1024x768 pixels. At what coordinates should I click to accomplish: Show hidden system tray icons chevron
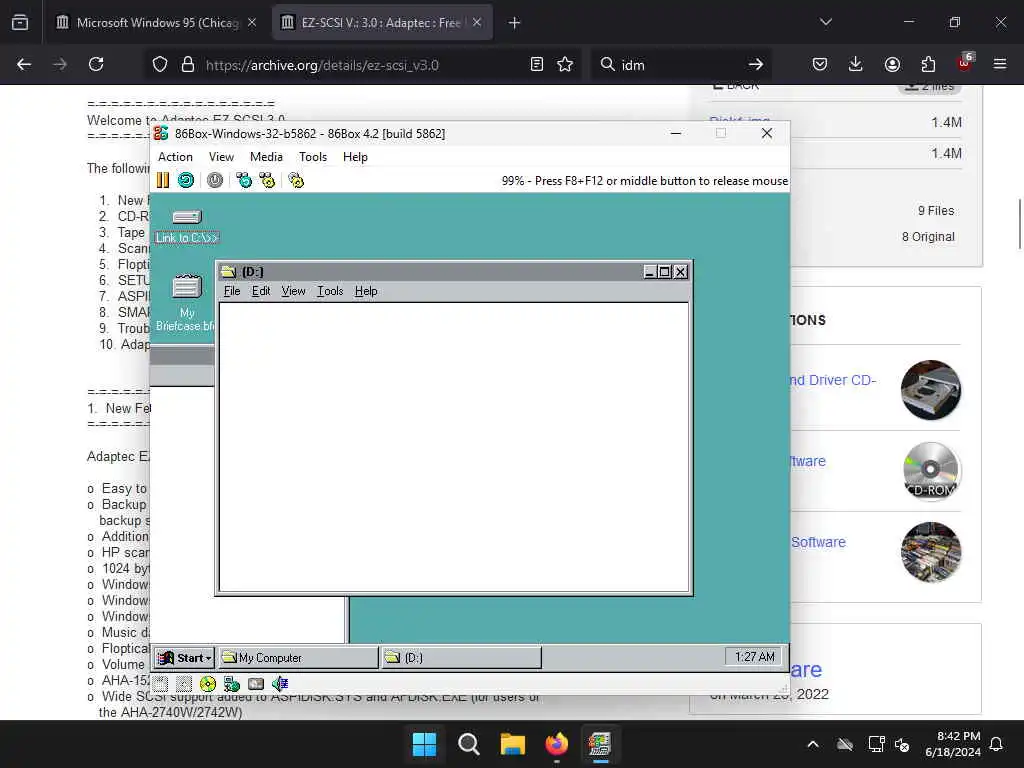(812, 744)
